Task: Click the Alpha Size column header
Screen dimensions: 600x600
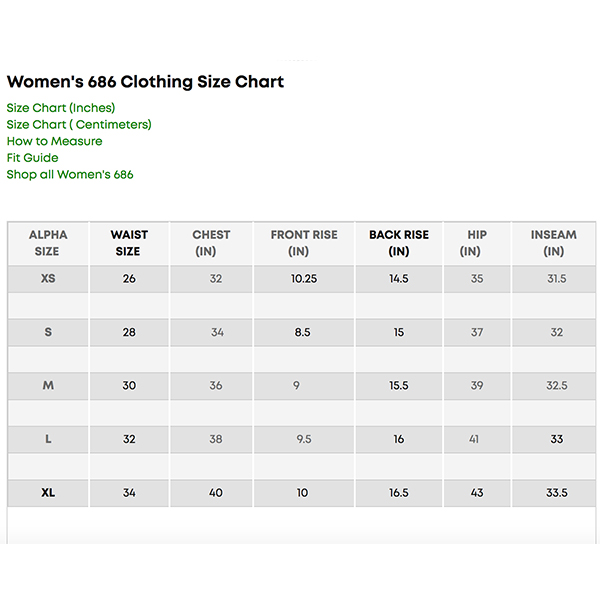Action: pyautogui.click(x=48, y=243)
